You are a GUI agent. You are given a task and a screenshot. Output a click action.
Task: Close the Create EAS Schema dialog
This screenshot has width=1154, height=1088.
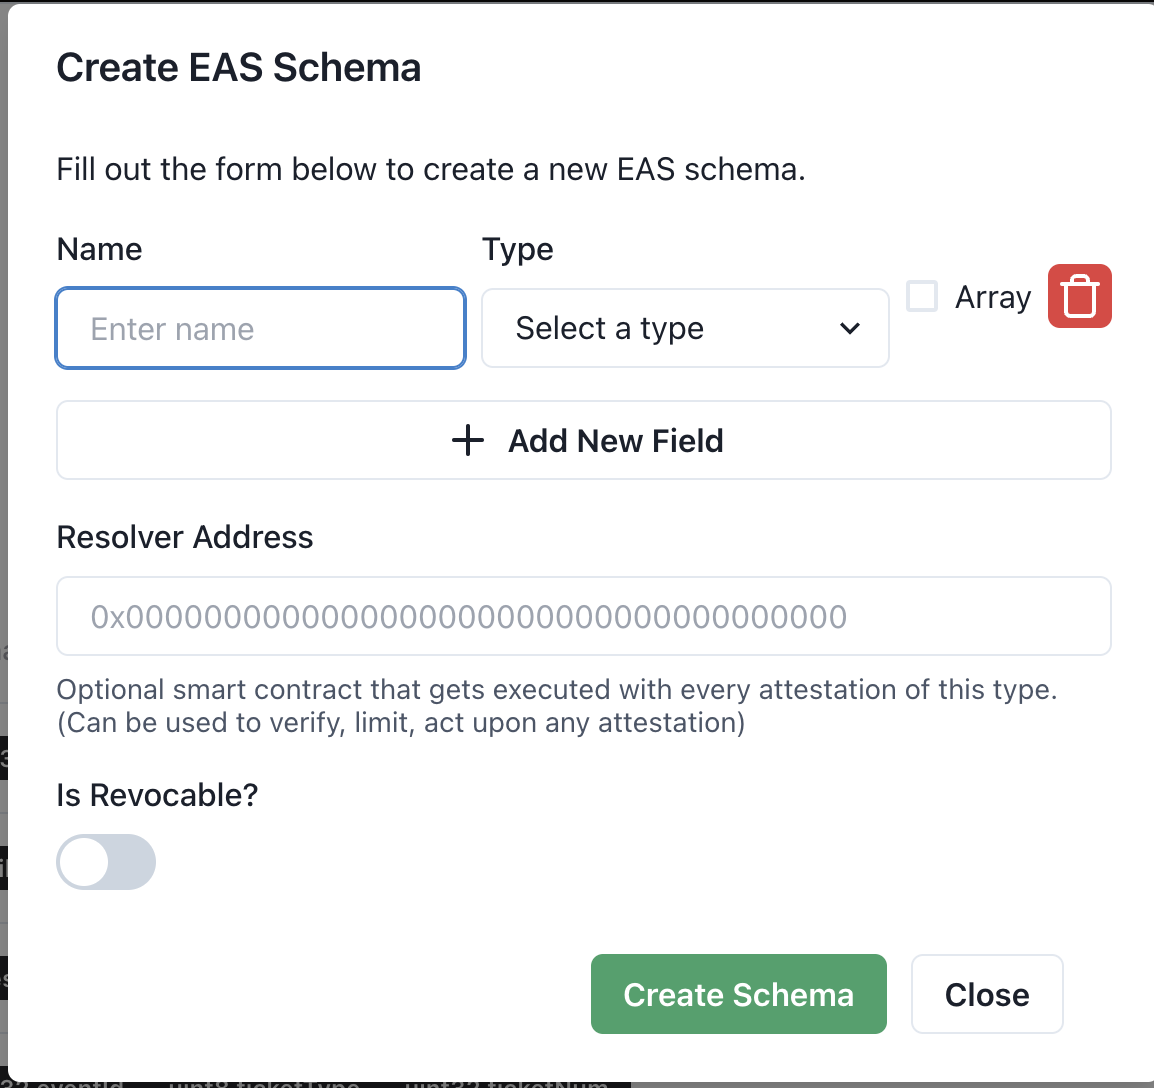point(986,994)
